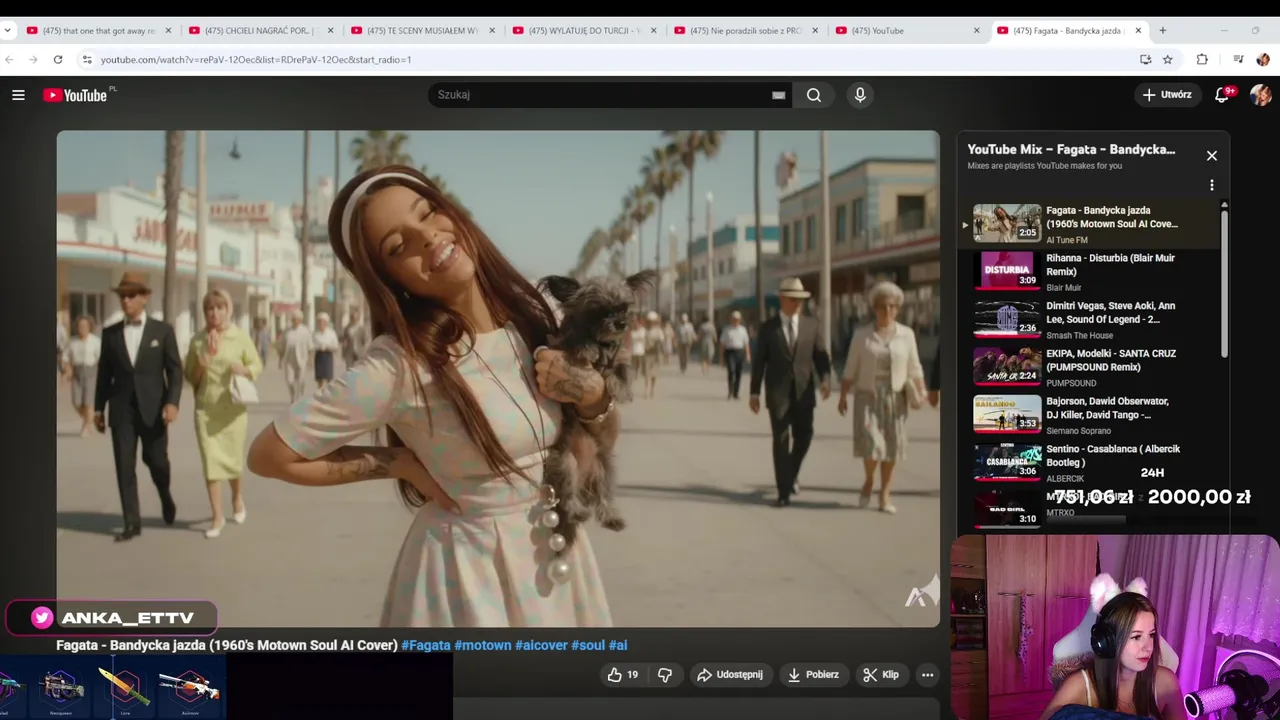Screen dimensions: 1280x720
Task: Click the install or cast icon in address bar
Action: pos(1145,60)
